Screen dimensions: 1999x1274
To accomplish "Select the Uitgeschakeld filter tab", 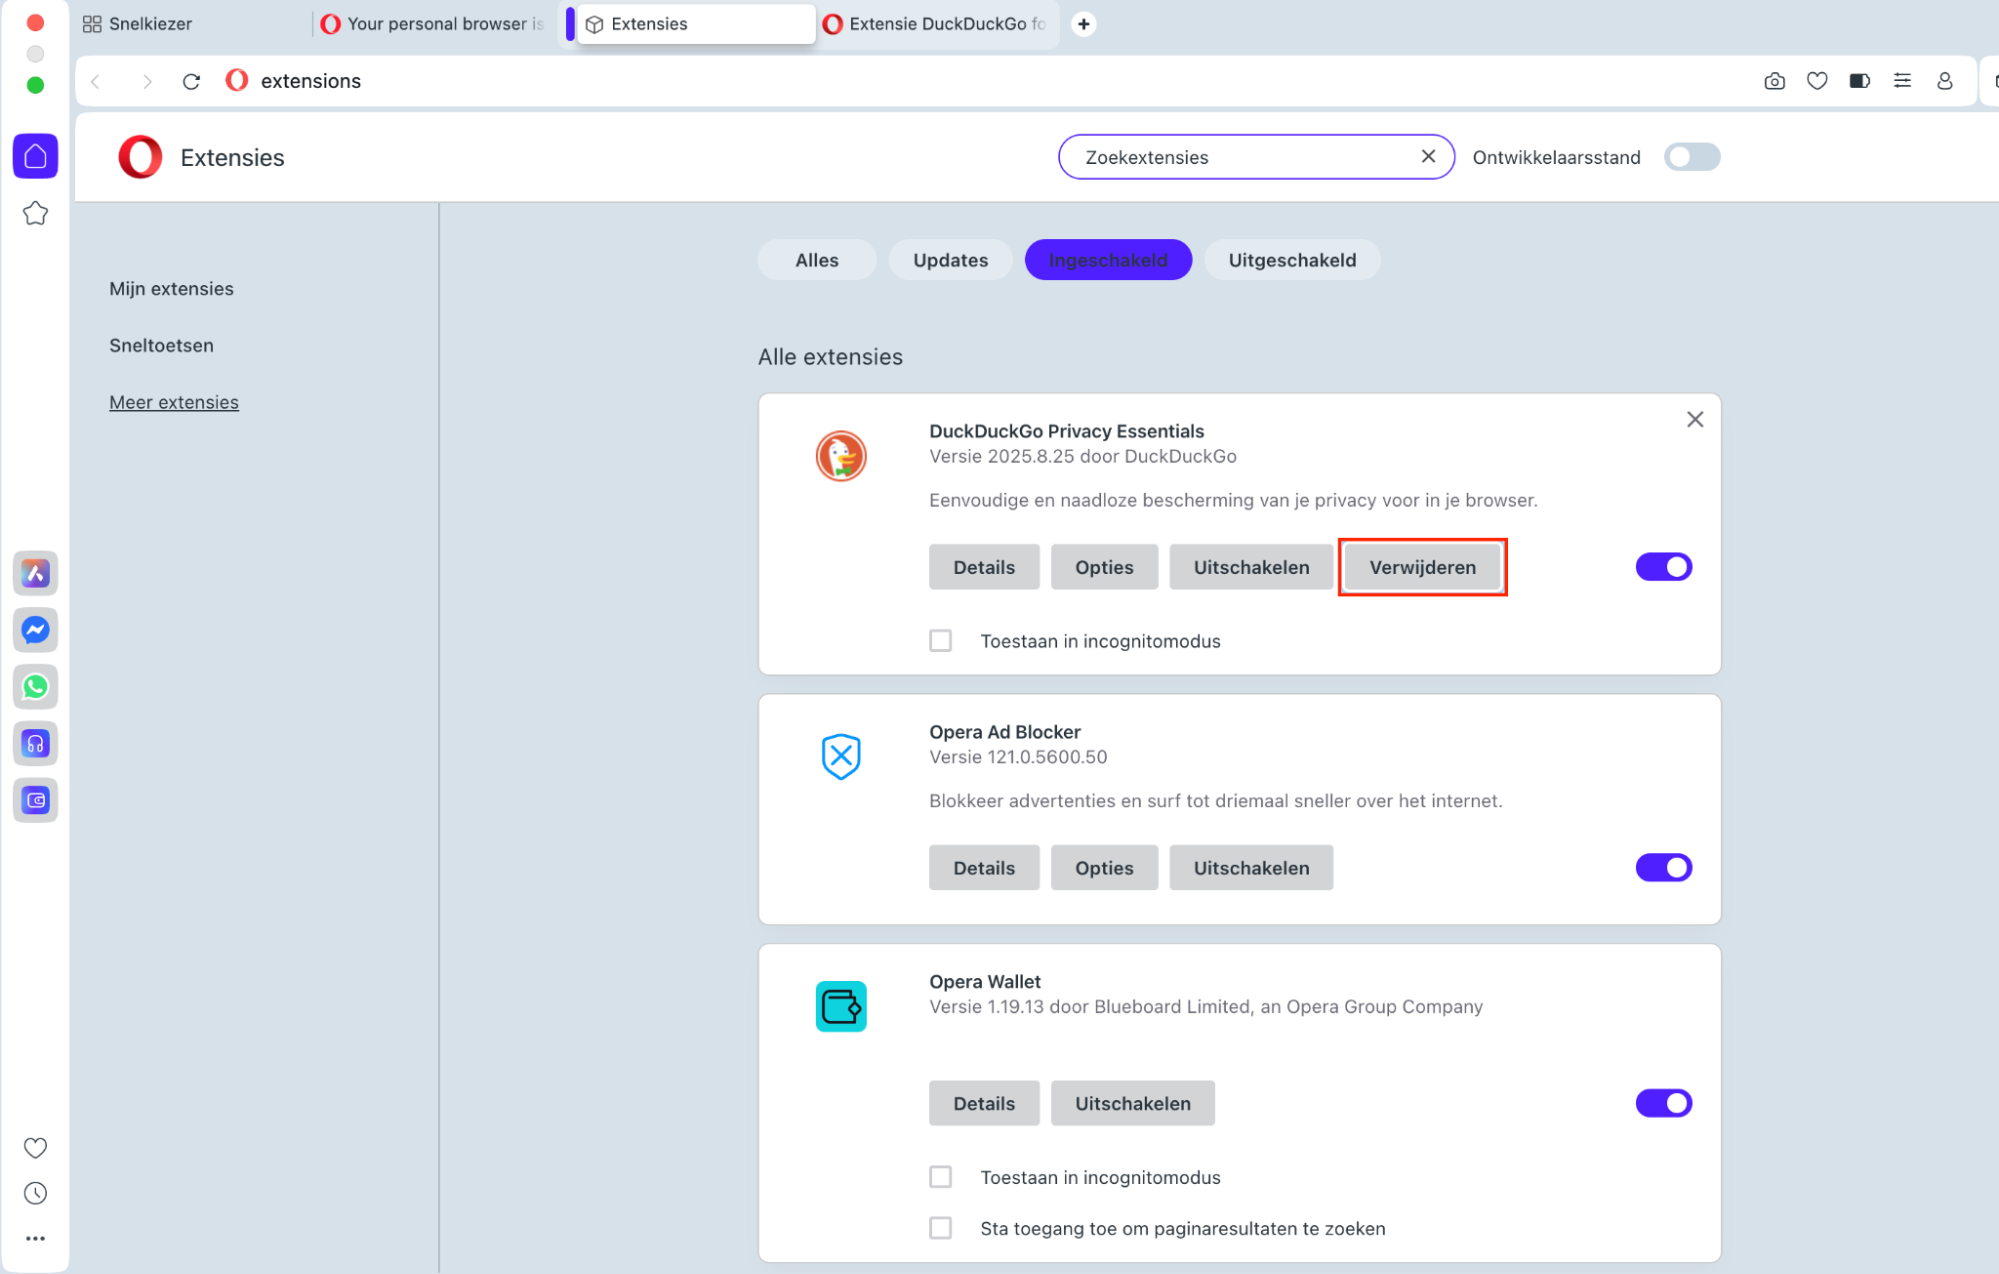I will [x=1291, y=260].
